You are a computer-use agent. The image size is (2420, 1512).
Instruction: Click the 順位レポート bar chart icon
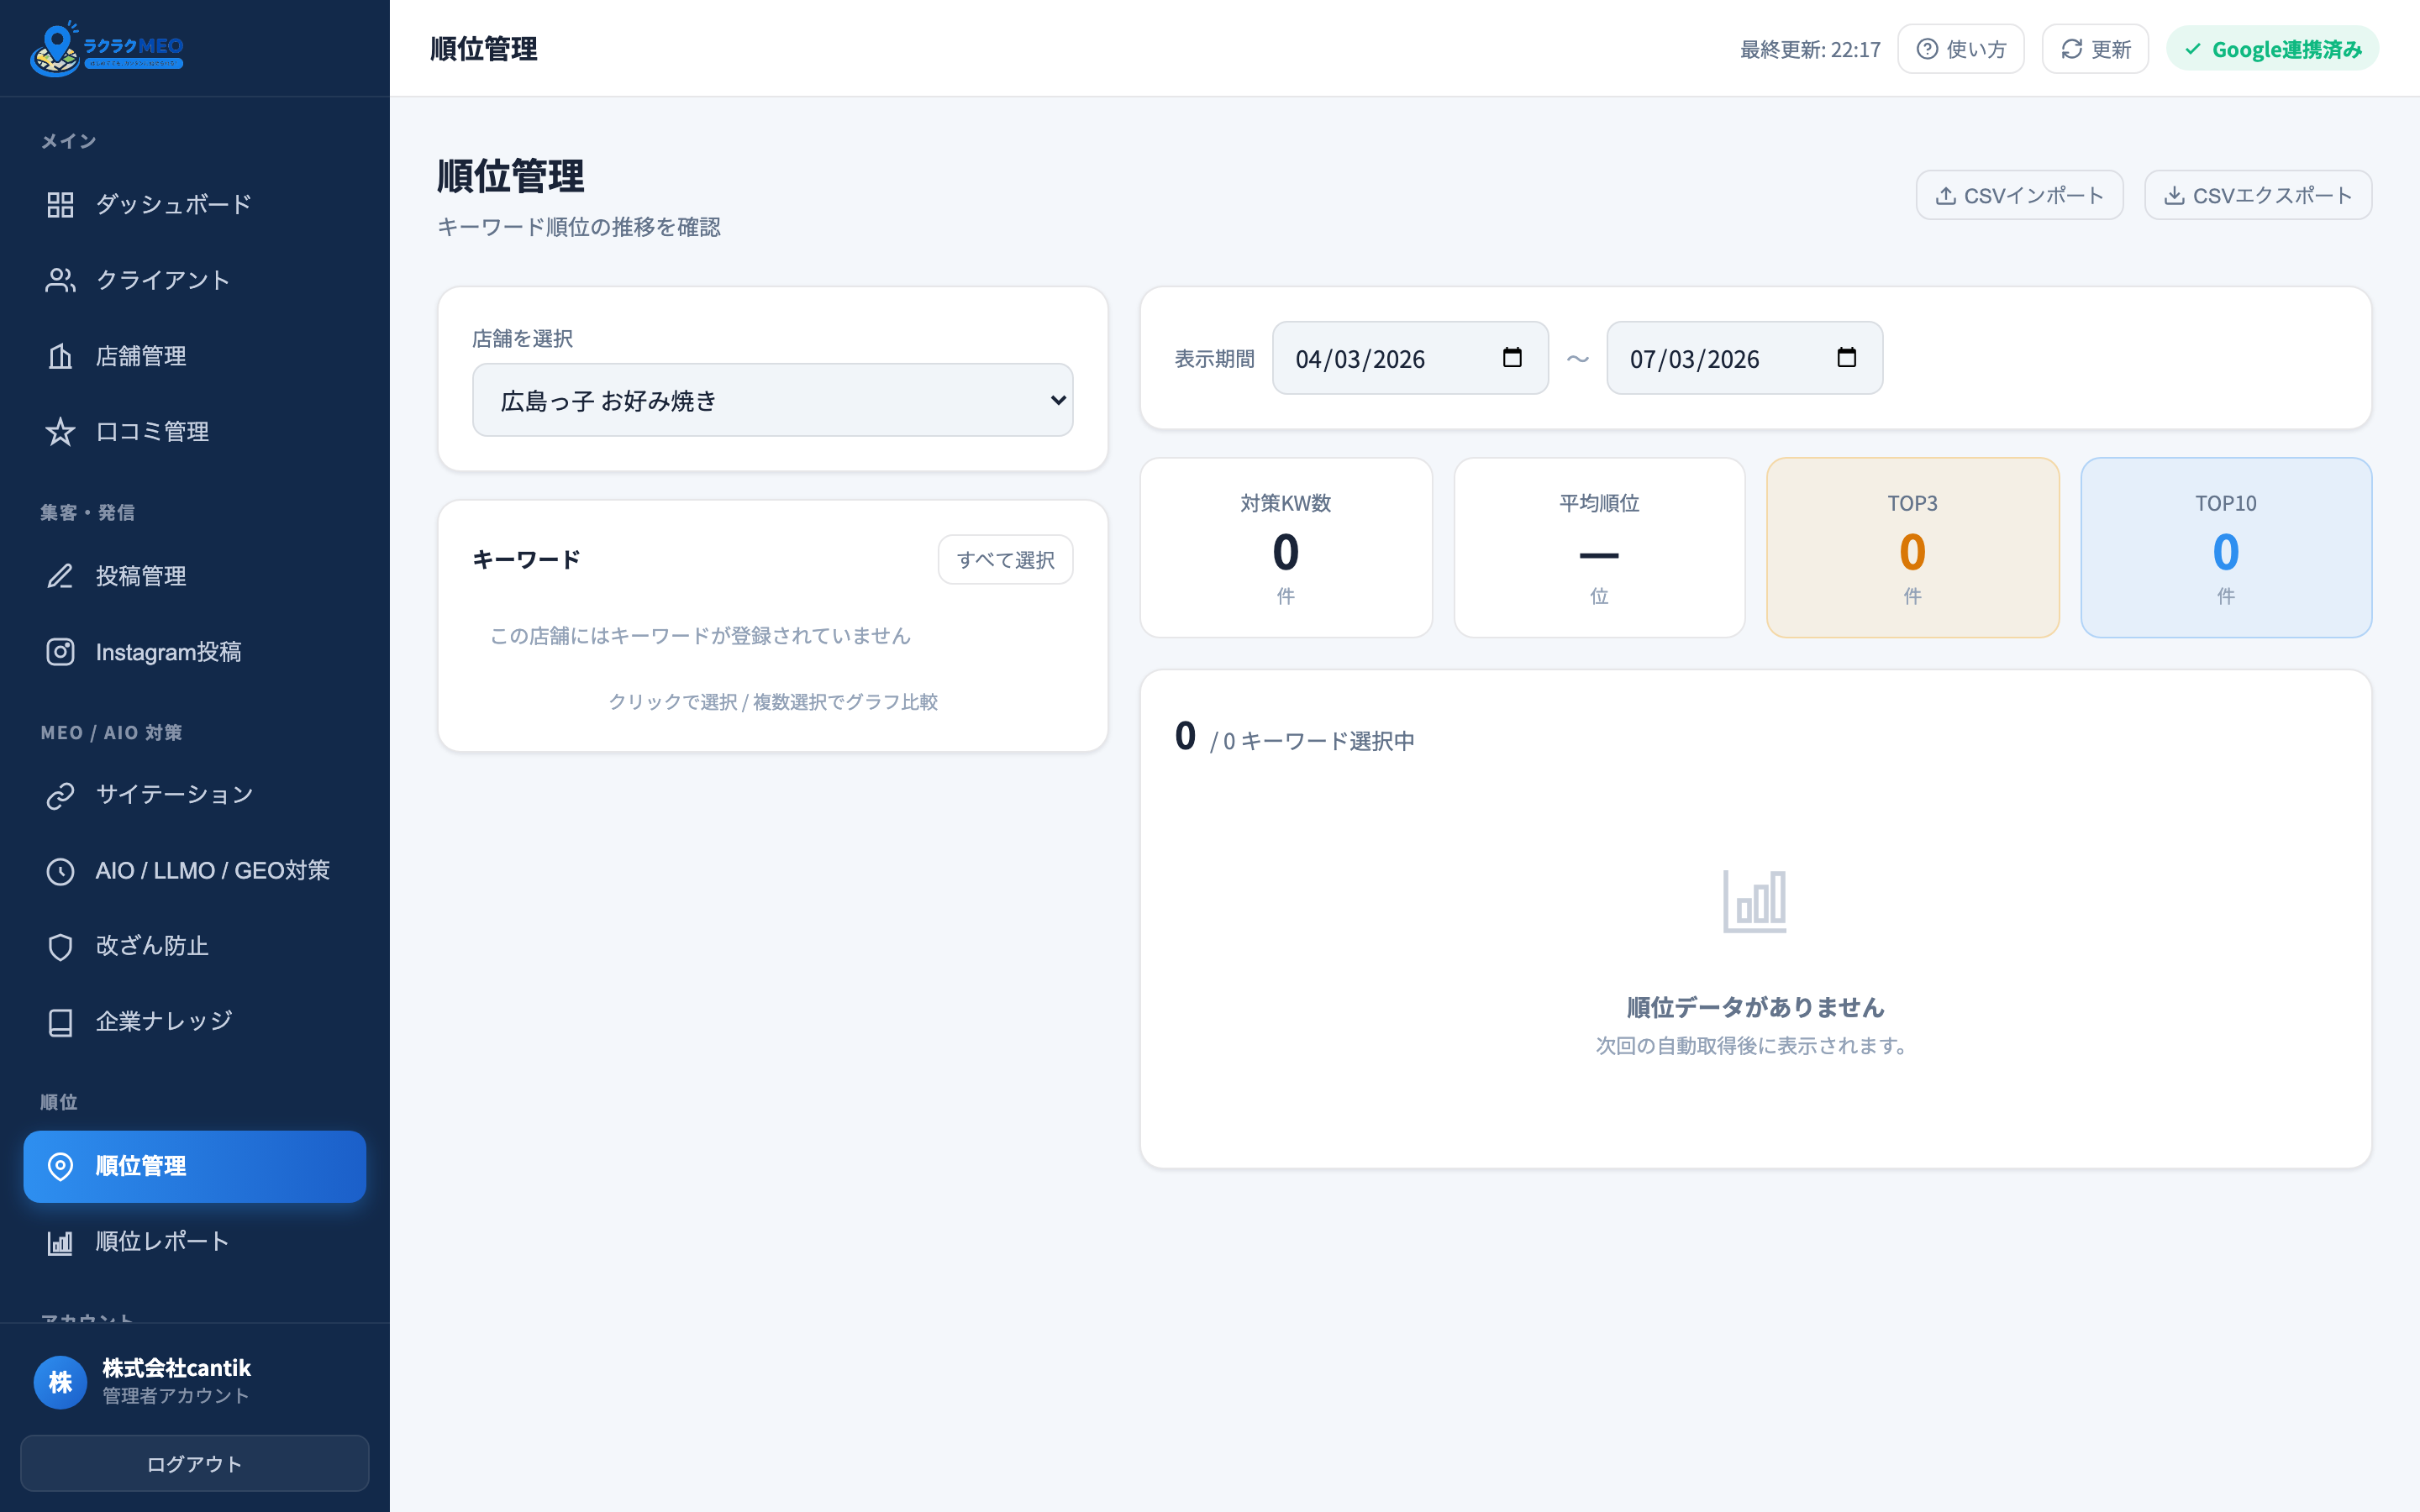[60, 1242]
